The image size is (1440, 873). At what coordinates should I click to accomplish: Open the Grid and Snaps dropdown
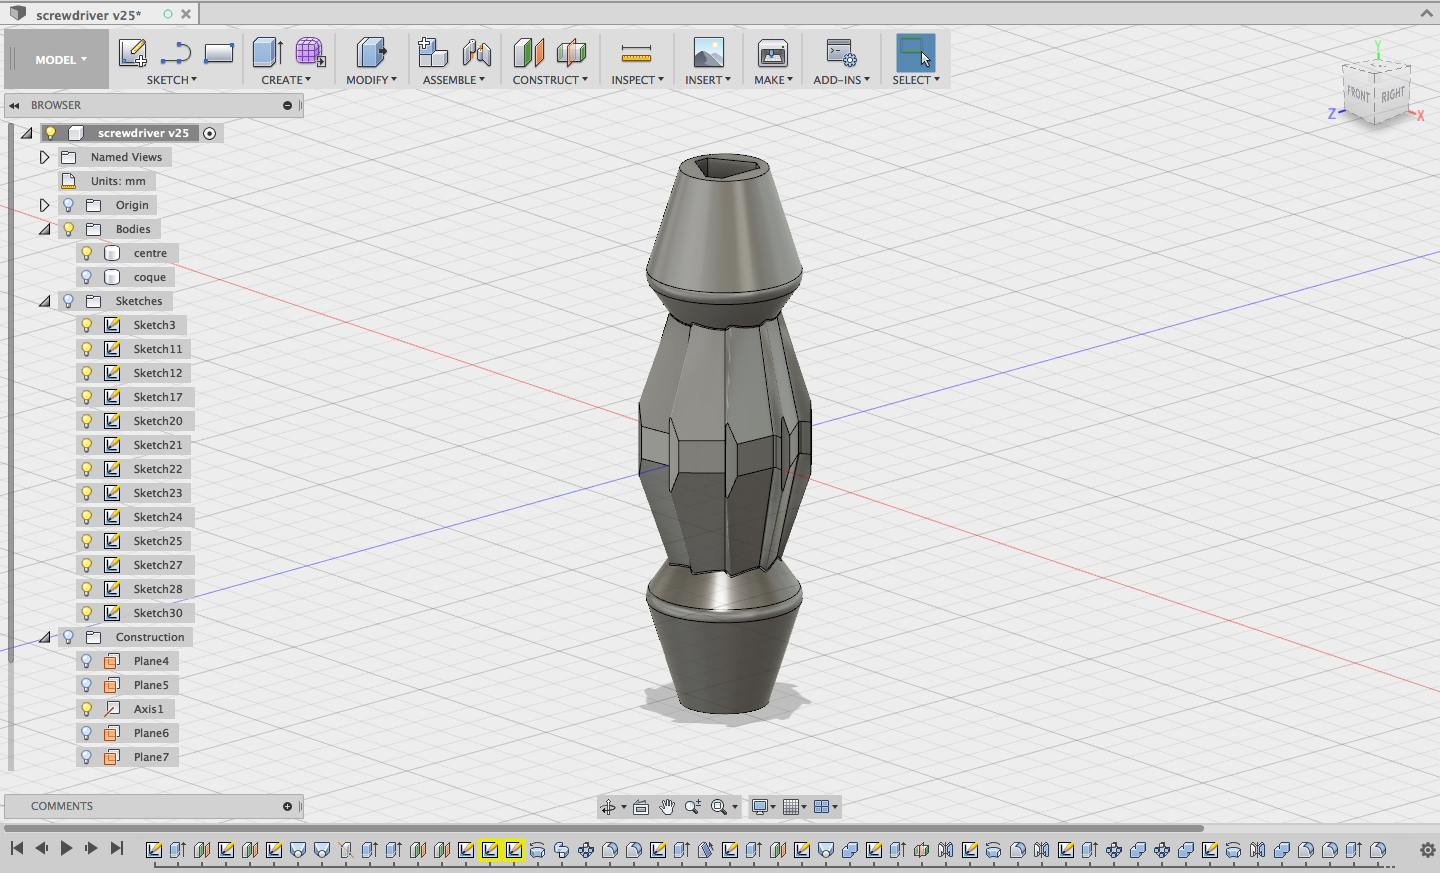pos(795,807)
